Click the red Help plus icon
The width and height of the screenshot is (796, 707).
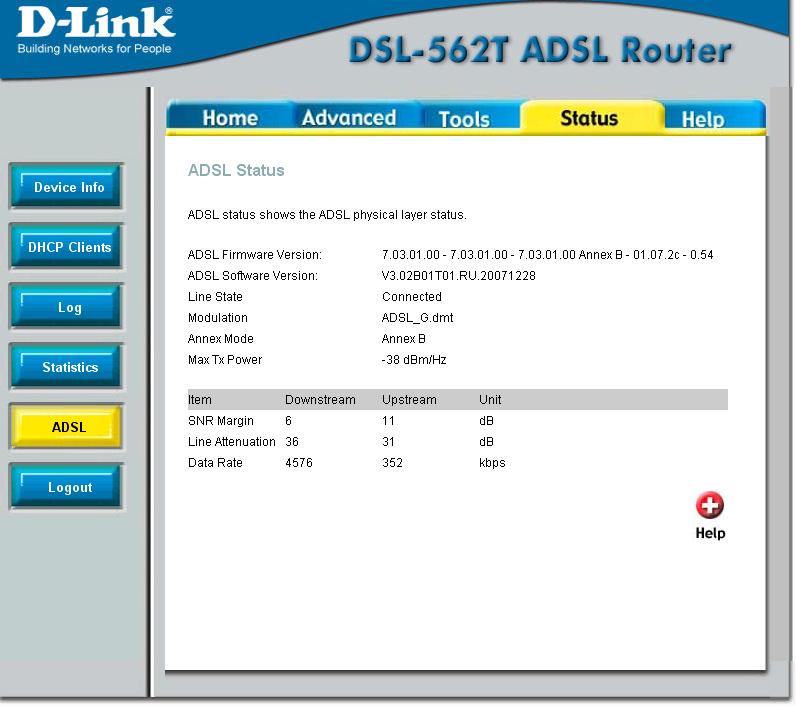[x=709, y=505]
